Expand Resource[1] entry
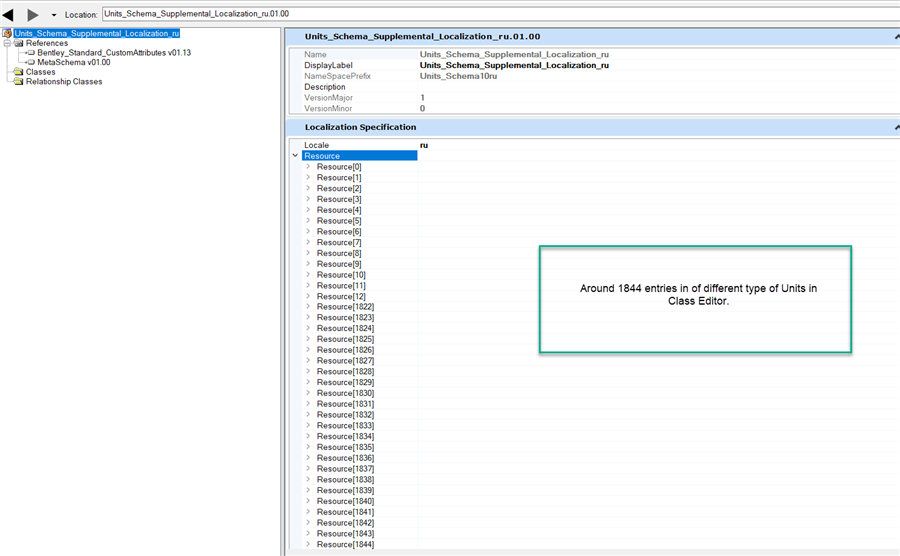The width and height of the screenshot is (900, 556). [x=308, y=177]
